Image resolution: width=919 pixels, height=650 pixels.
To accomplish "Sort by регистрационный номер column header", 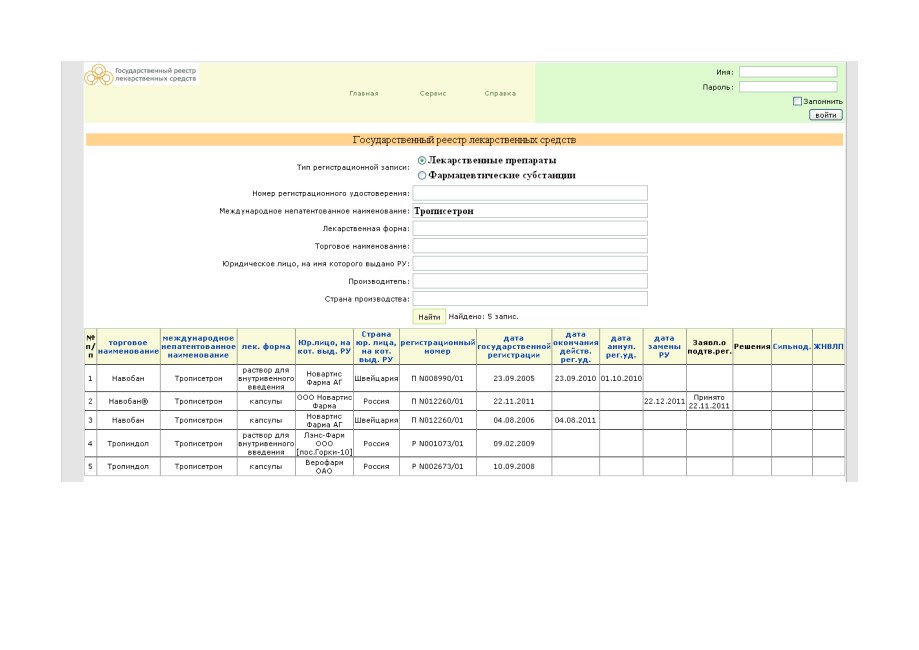I will [x=438, y=347].
